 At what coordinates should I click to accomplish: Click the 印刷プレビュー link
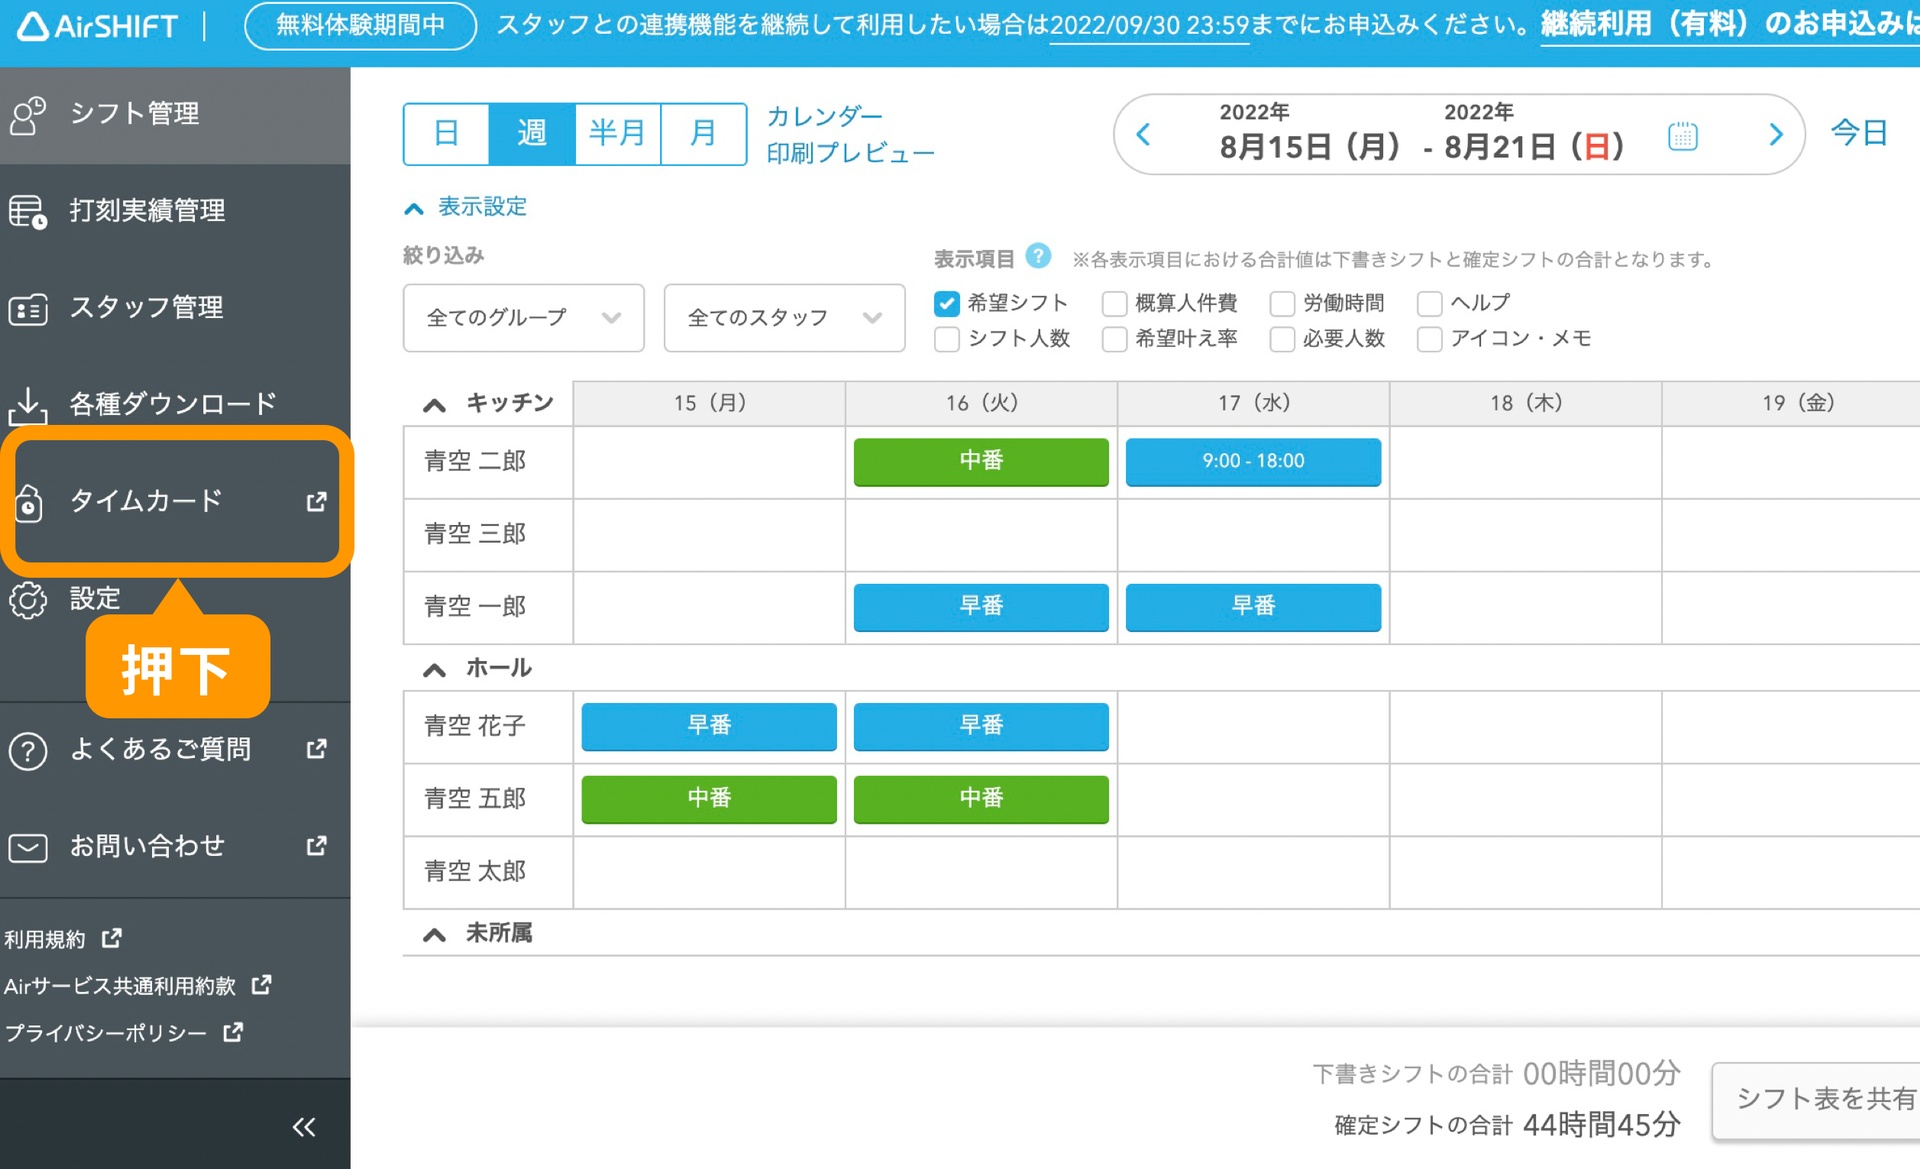tap(850, 153)
